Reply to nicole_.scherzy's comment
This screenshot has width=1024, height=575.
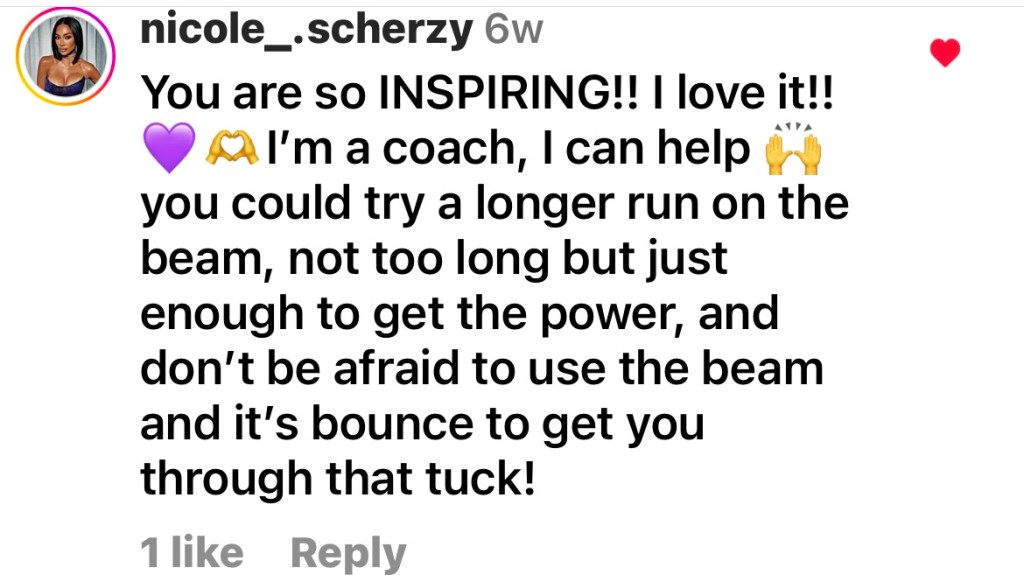(x=348, y=552)
